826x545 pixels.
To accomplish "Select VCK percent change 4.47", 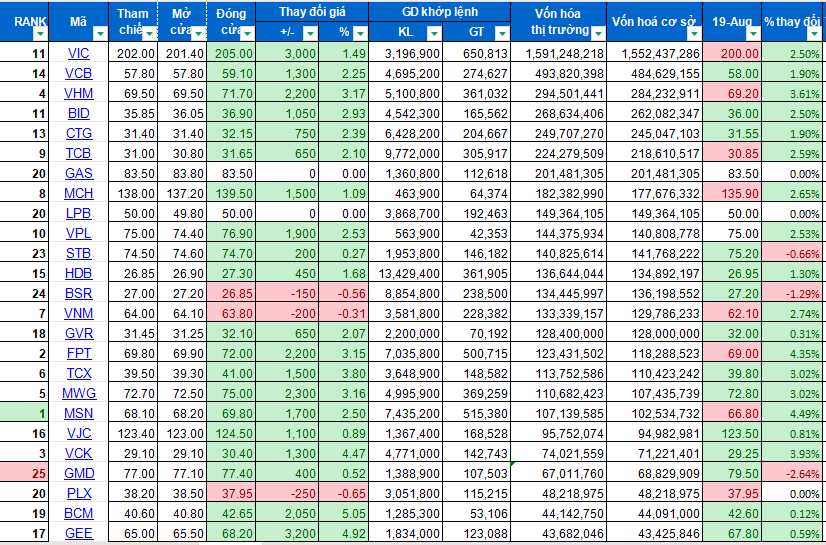I will 343,454.
